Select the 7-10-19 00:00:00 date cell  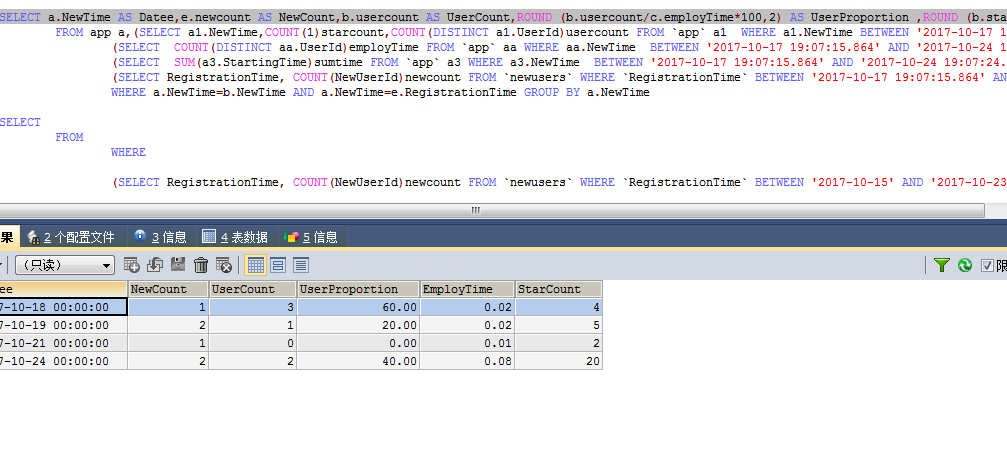[x=63, y=325]
